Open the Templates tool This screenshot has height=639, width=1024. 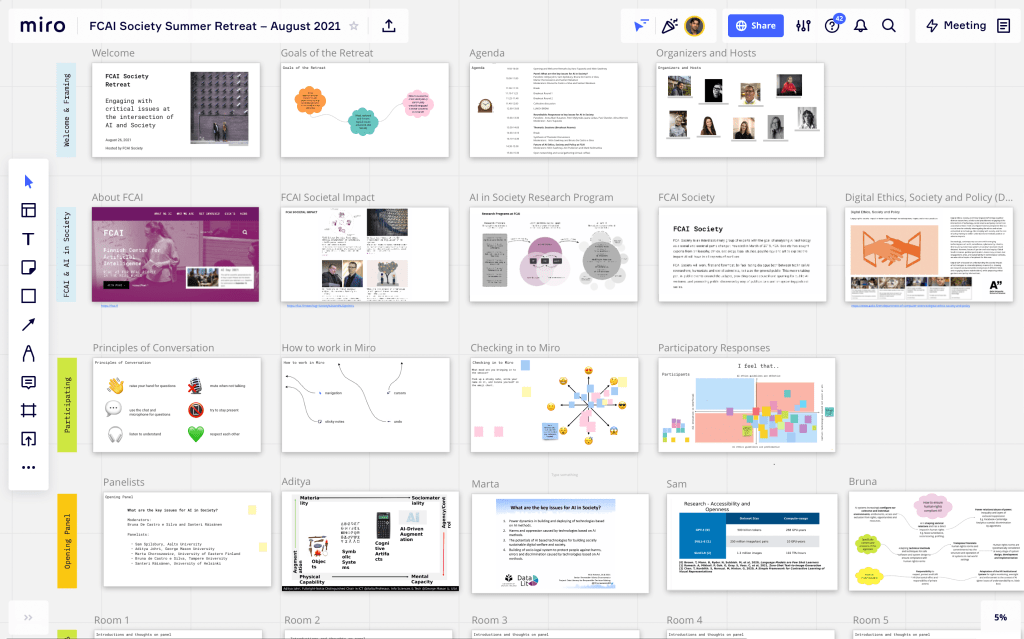click(28, 210)
